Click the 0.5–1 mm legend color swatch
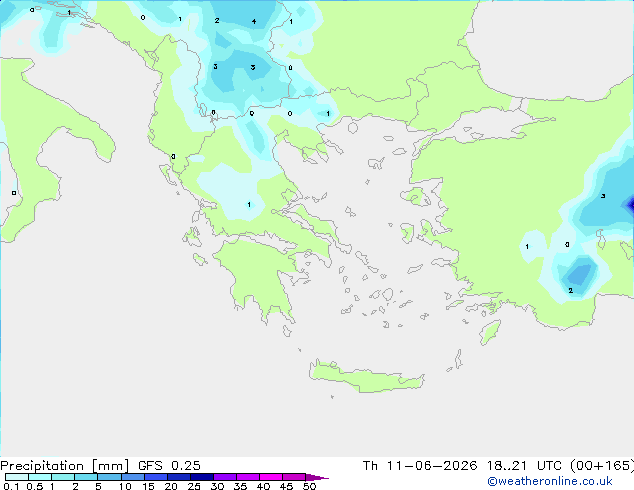The height and width of the screenshot is (490, 634). tap(40, 477)
